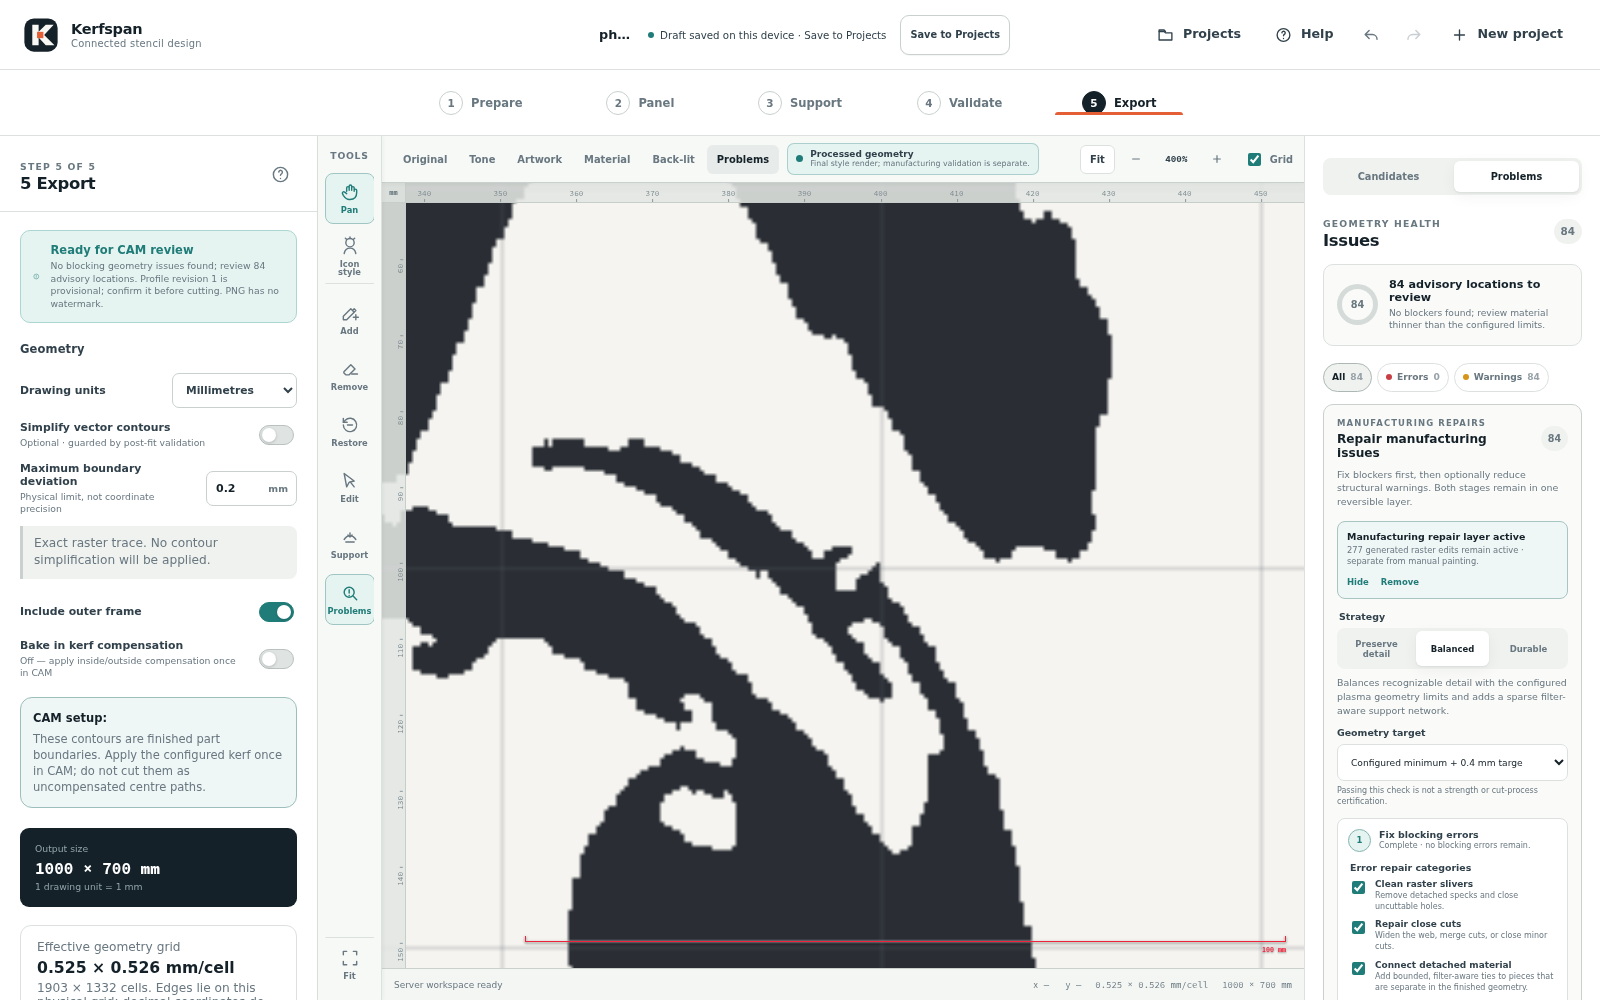Uncheck Clean raster slivers
Image resolution: width=1600 pixels, height=1000 pixels.
point(1358,888)
